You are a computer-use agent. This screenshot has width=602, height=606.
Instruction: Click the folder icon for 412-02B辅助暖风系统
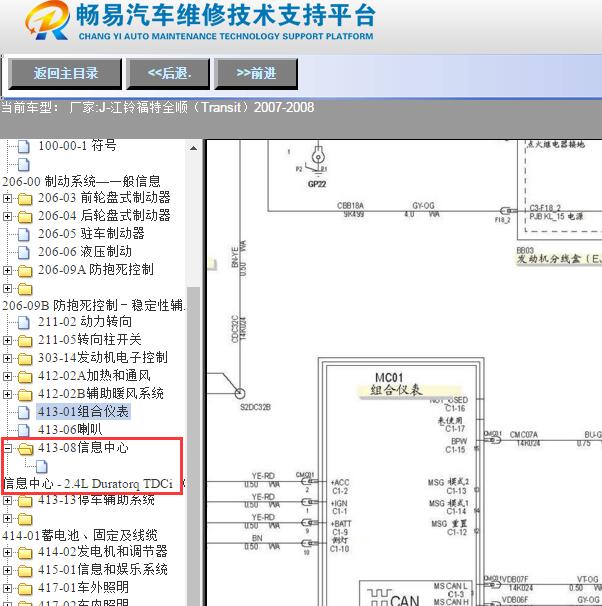[x=25, y=394]
